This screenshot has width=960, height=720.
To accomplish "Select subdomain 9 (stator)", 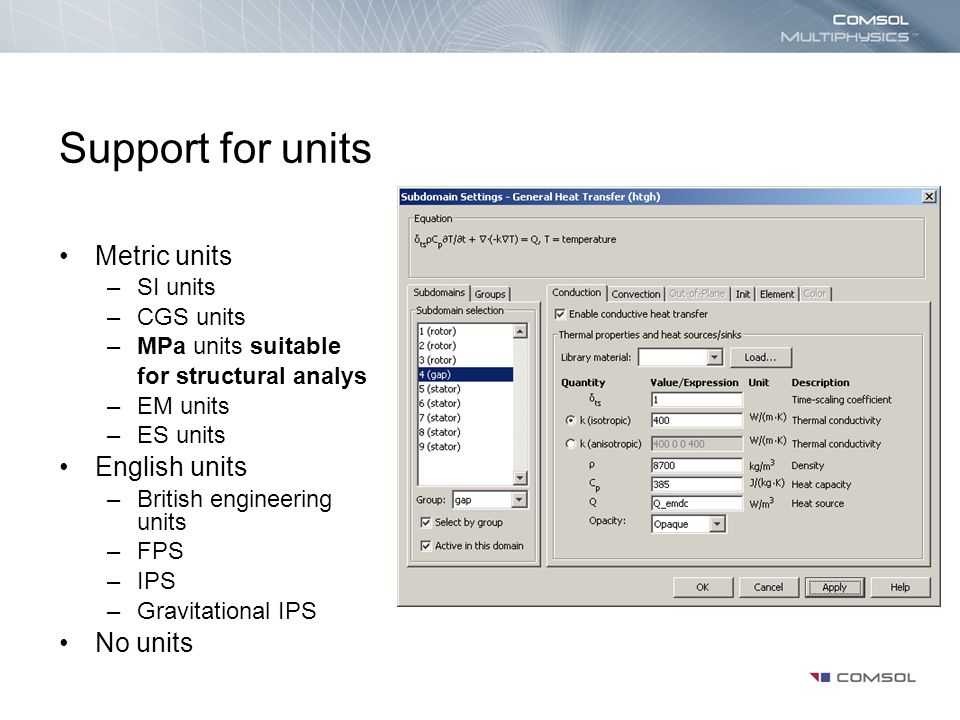I will [465, 446].
